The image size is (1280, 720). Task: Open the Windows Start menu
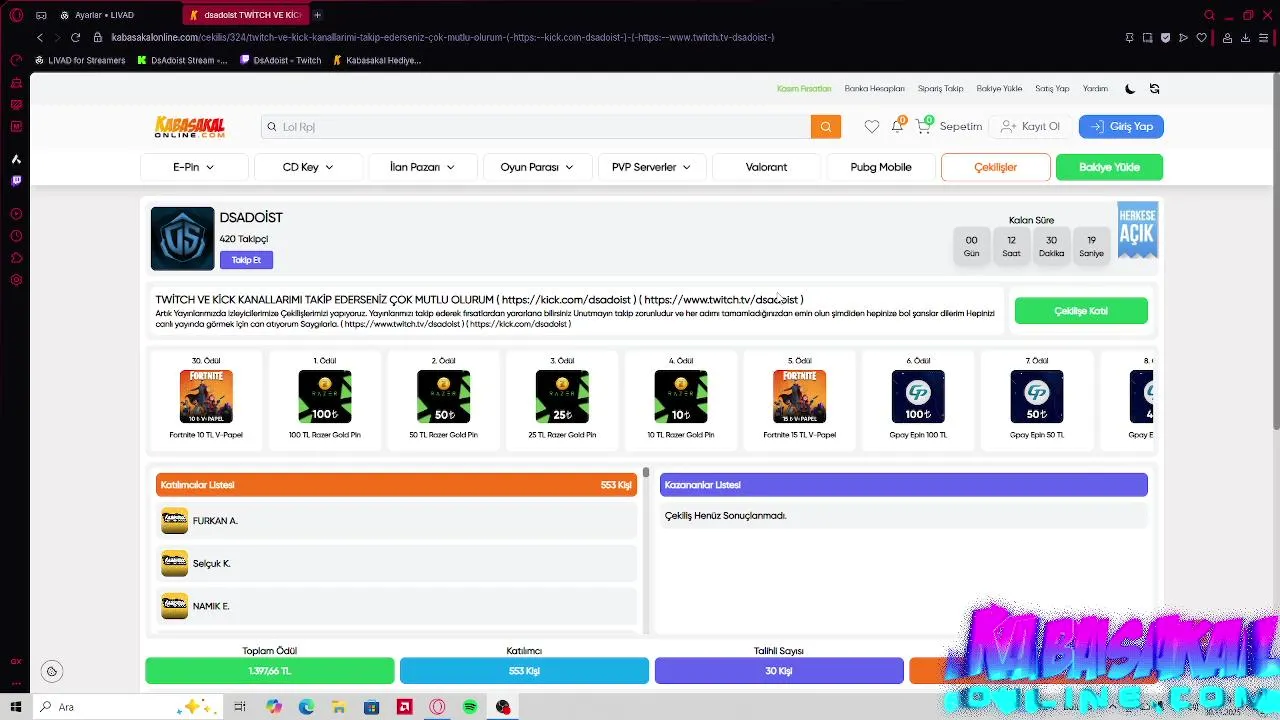(x=16, y=707)
